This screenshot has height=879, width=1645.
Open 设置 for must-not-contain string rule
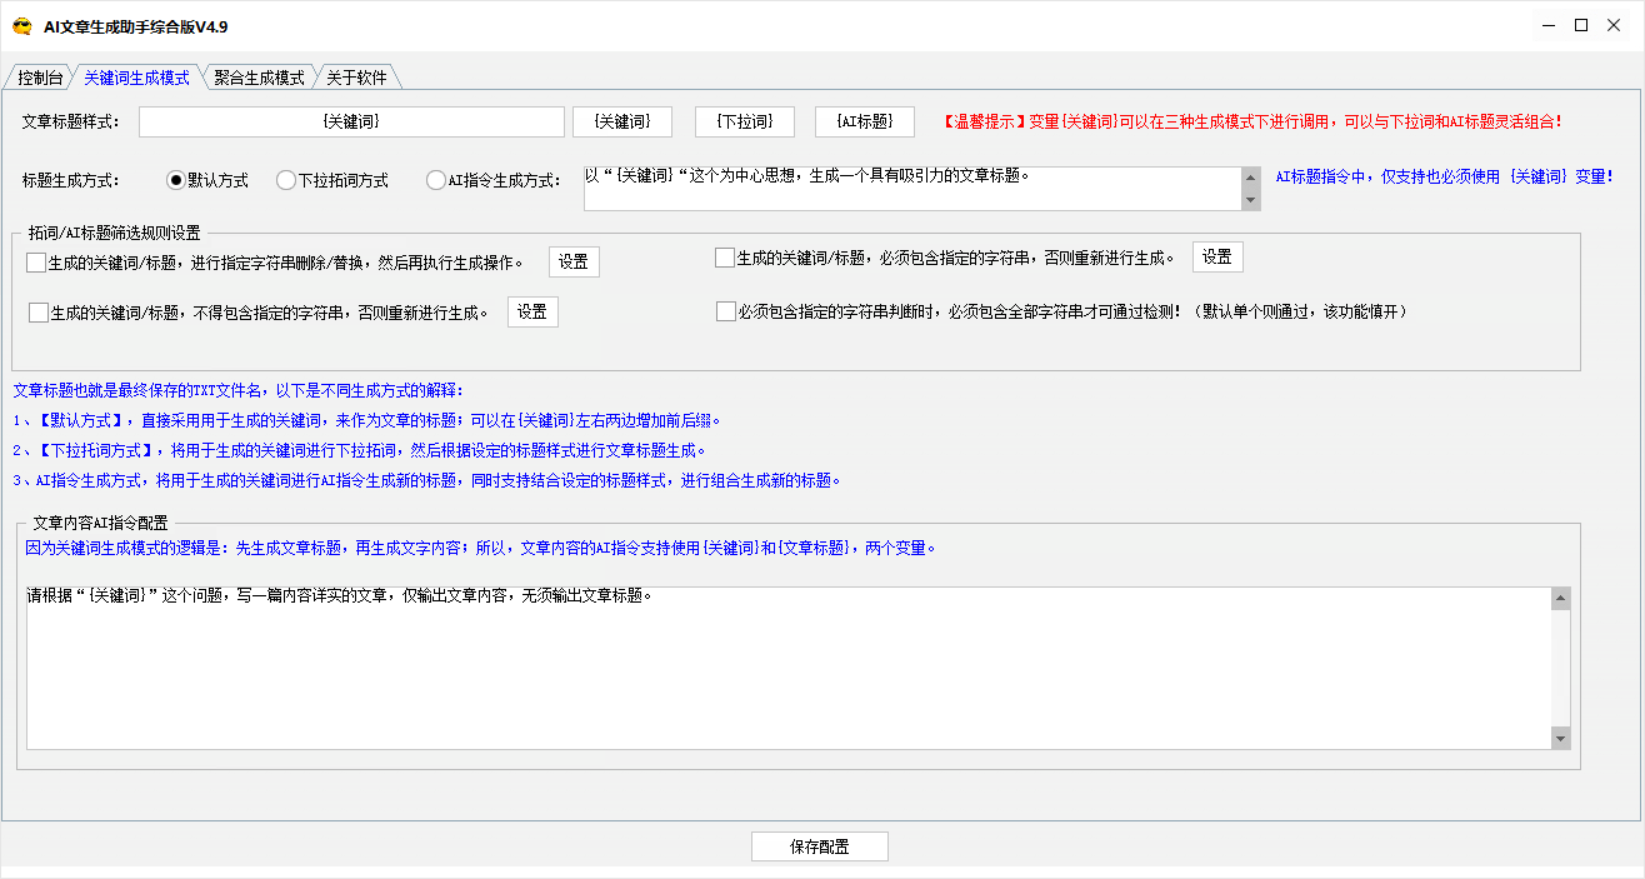click(532, 312)
